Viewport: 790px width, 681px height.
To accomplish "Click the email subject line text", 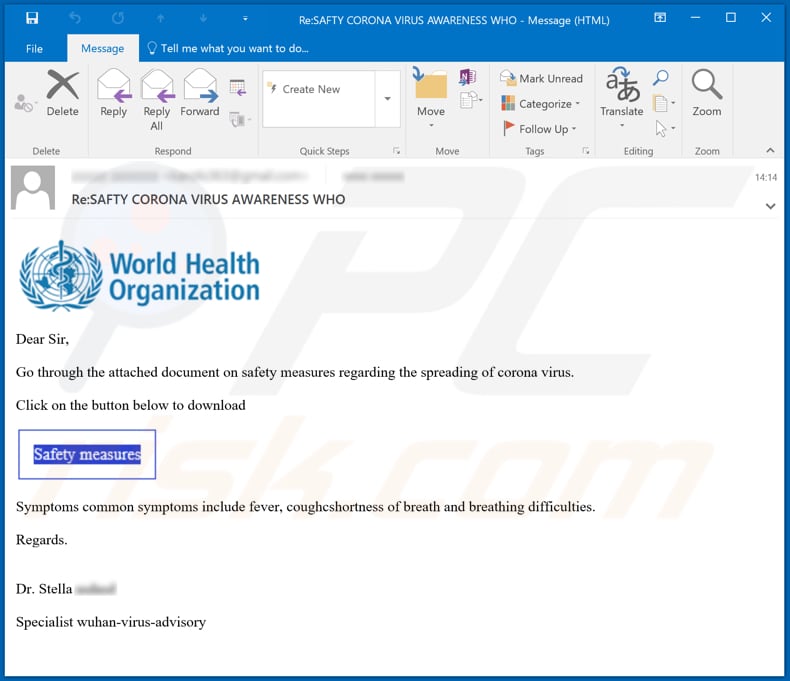I will click(208, 199).
